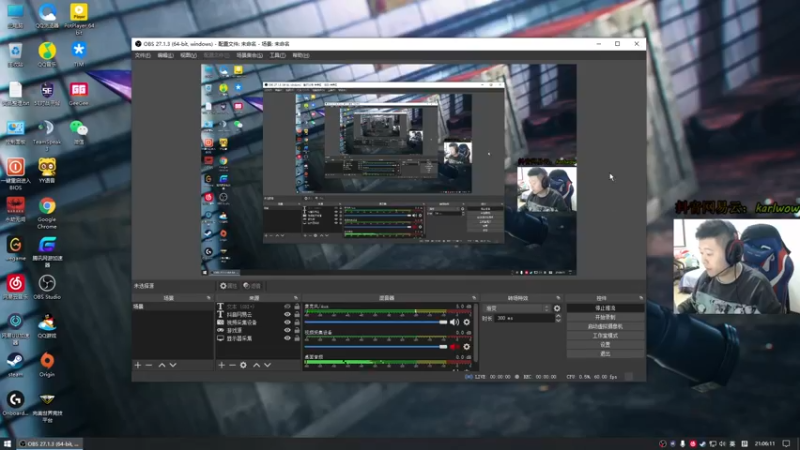Hide the video capture device source
Image resolution: width=800 pixels, height=450 pixels.
pos(287,322)
